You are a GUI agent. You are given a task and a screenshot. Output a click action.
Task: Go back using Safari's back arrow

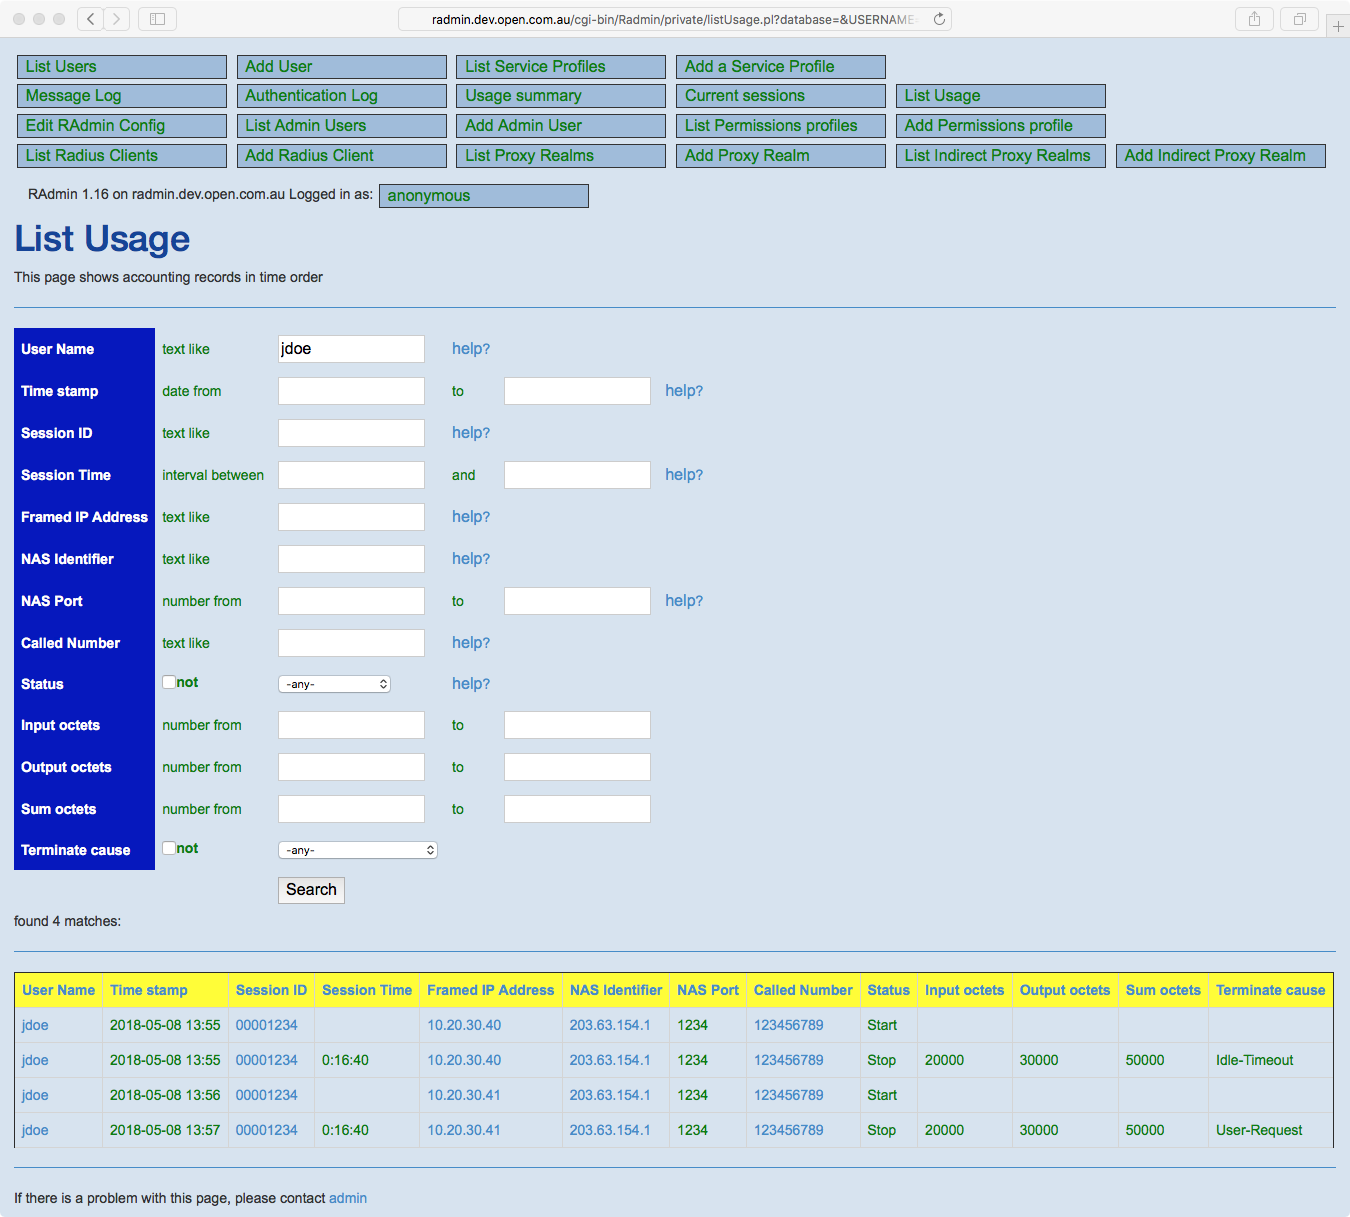tap(91, 19)
